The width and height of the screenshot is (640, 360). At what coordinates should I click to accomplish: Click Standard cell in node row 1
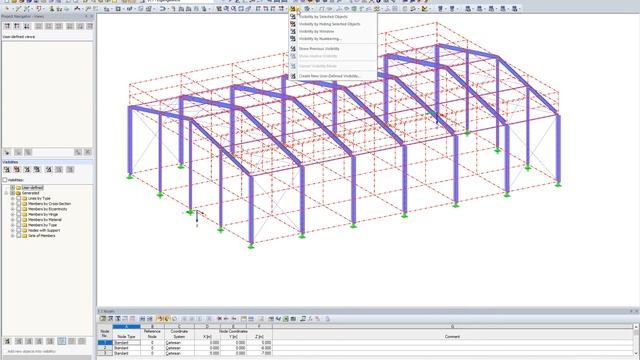[x=126, y=343]
